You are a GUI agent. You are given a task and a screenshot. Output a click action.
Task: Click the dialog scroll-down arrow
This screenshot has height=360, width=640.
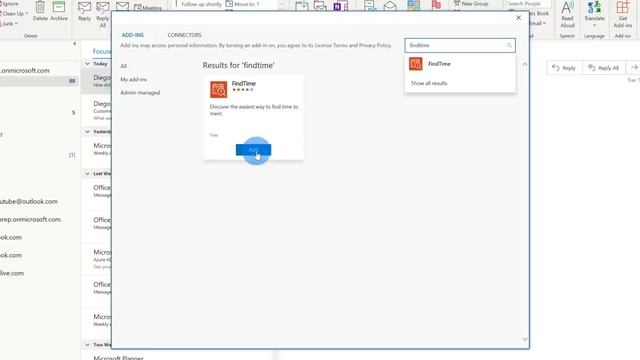pyautogui.click(x=524, y=339)
